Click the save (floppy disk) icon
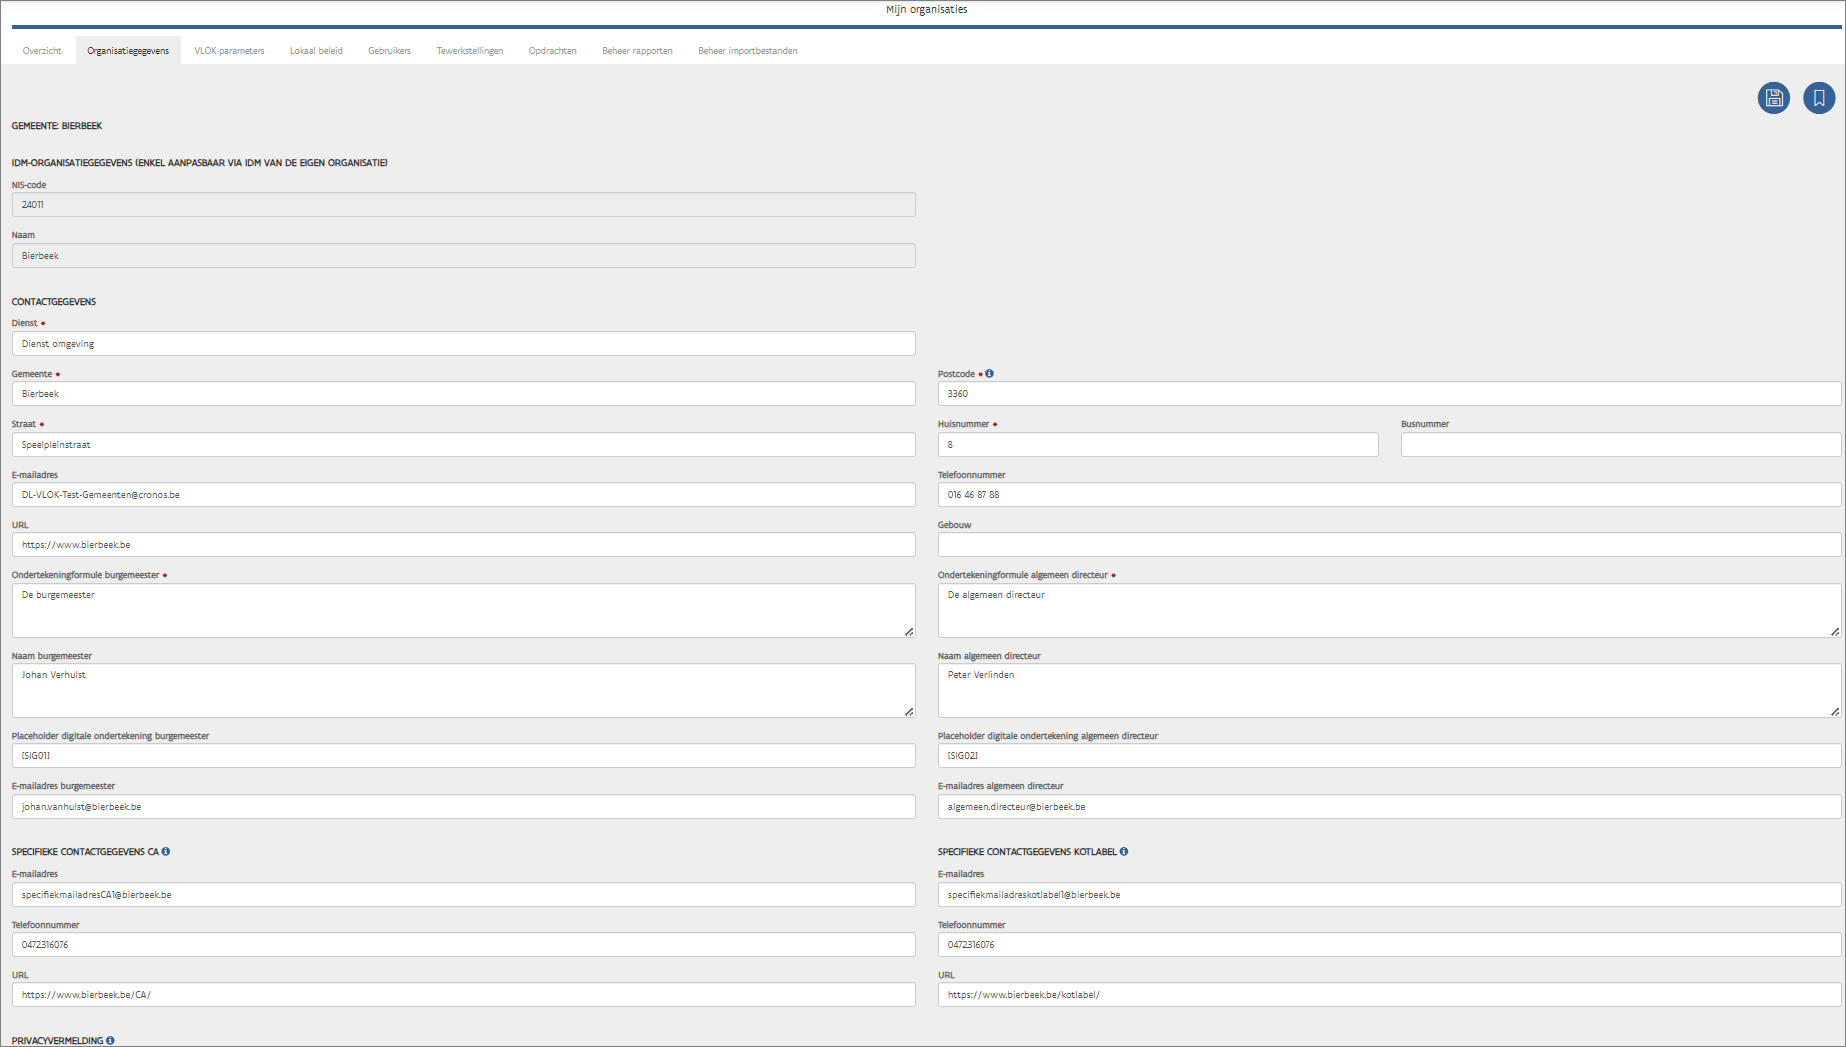Screen dimensions: 1846x1047 [1773, 98]
